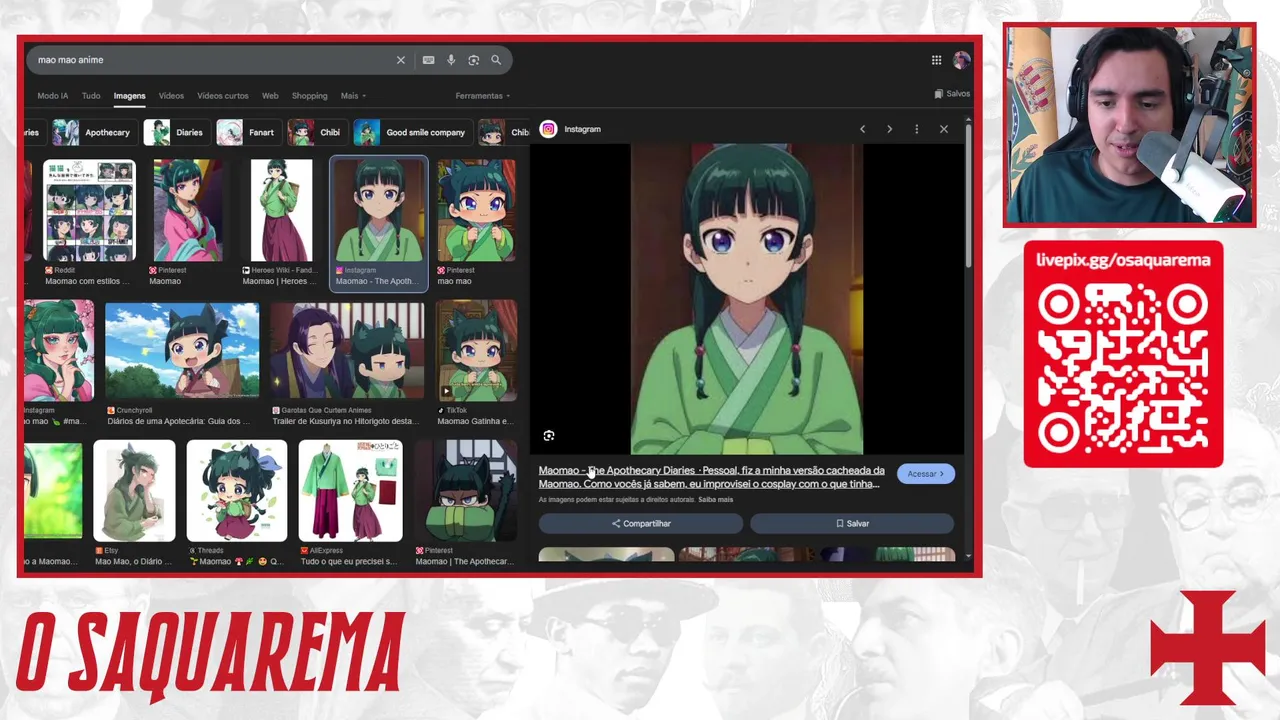Open the TikTok 'Maomao Gatinha' thumbnail
Viewport: 1280px width, 720px height.
[x=476, y=350]
